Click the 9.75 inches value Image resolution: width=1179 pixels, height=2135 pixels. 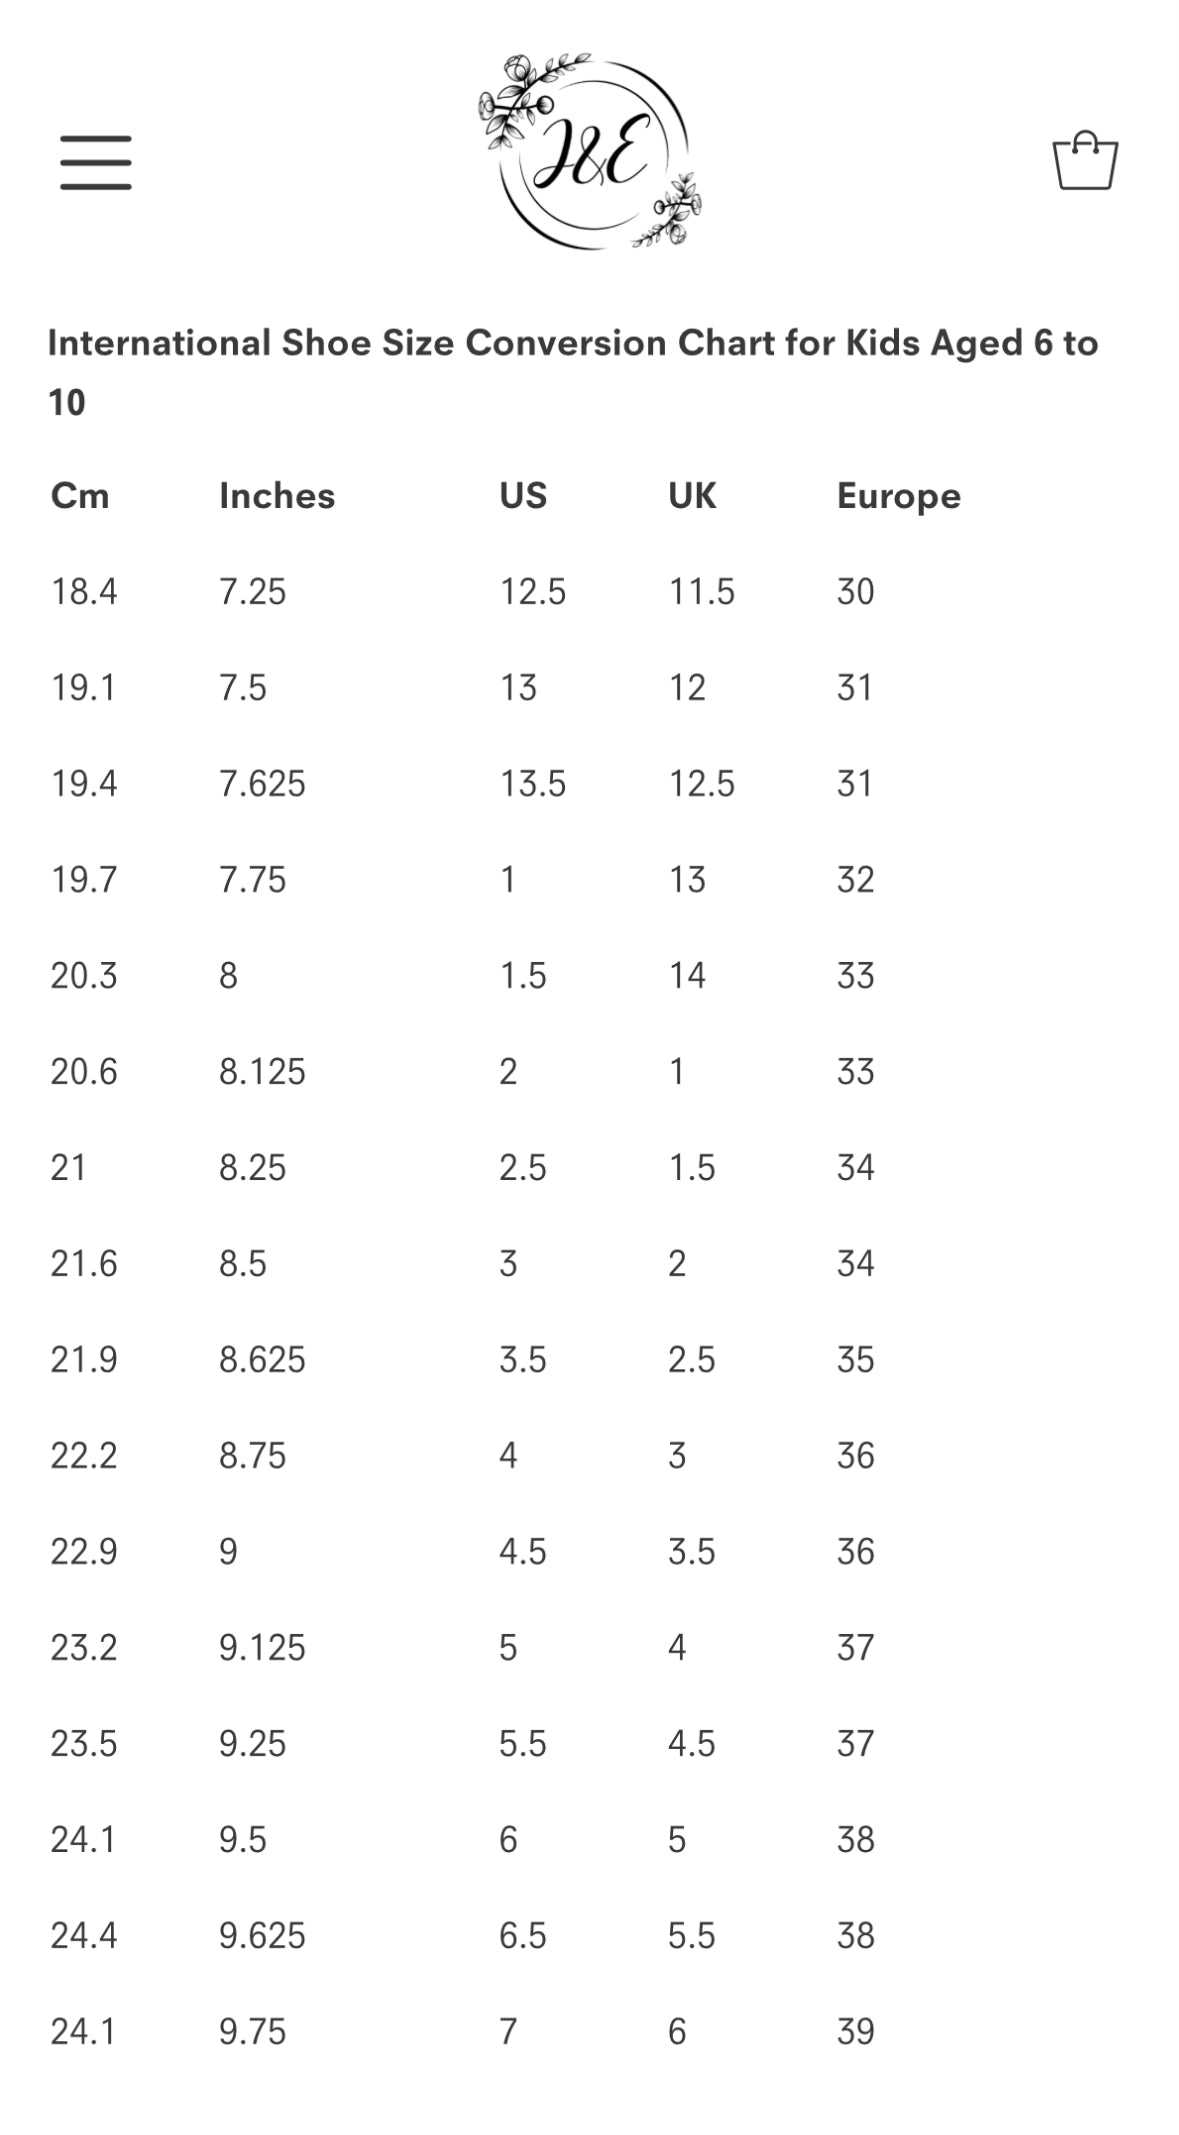[x=252, y=2032]
